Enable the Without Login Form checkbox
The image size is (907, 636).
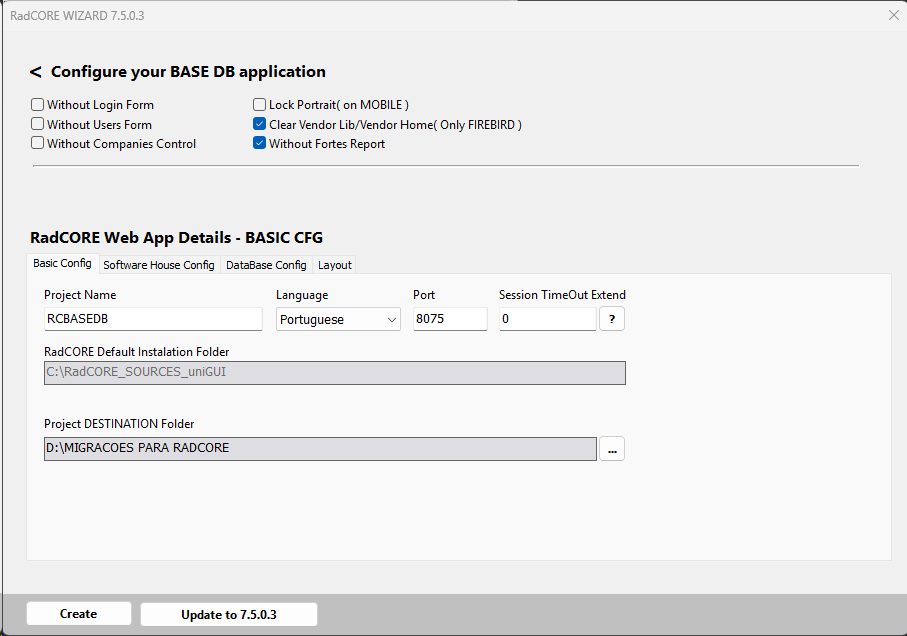click(x=38, y=105)
